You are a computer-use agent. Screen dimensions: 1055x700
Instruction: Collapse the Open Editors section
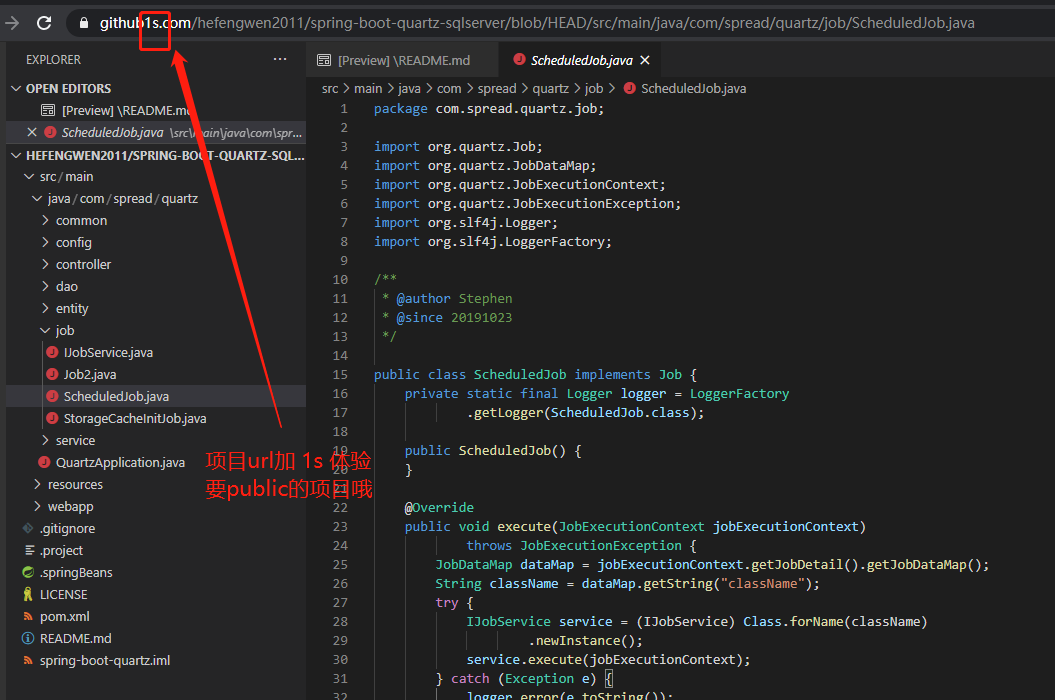click(16, 88)
